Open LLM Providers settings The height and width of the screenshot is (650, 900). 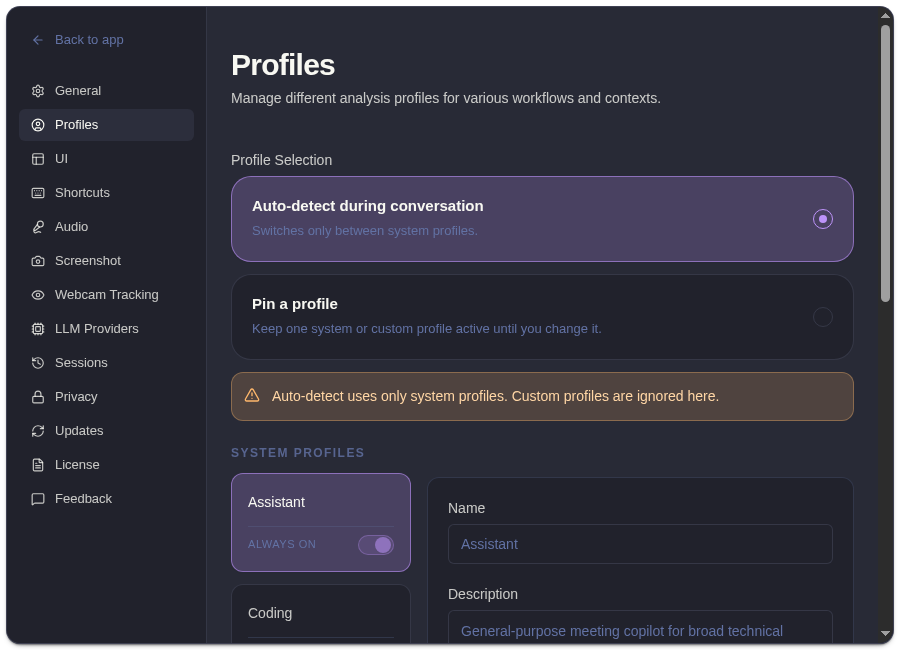pos(106,328)
